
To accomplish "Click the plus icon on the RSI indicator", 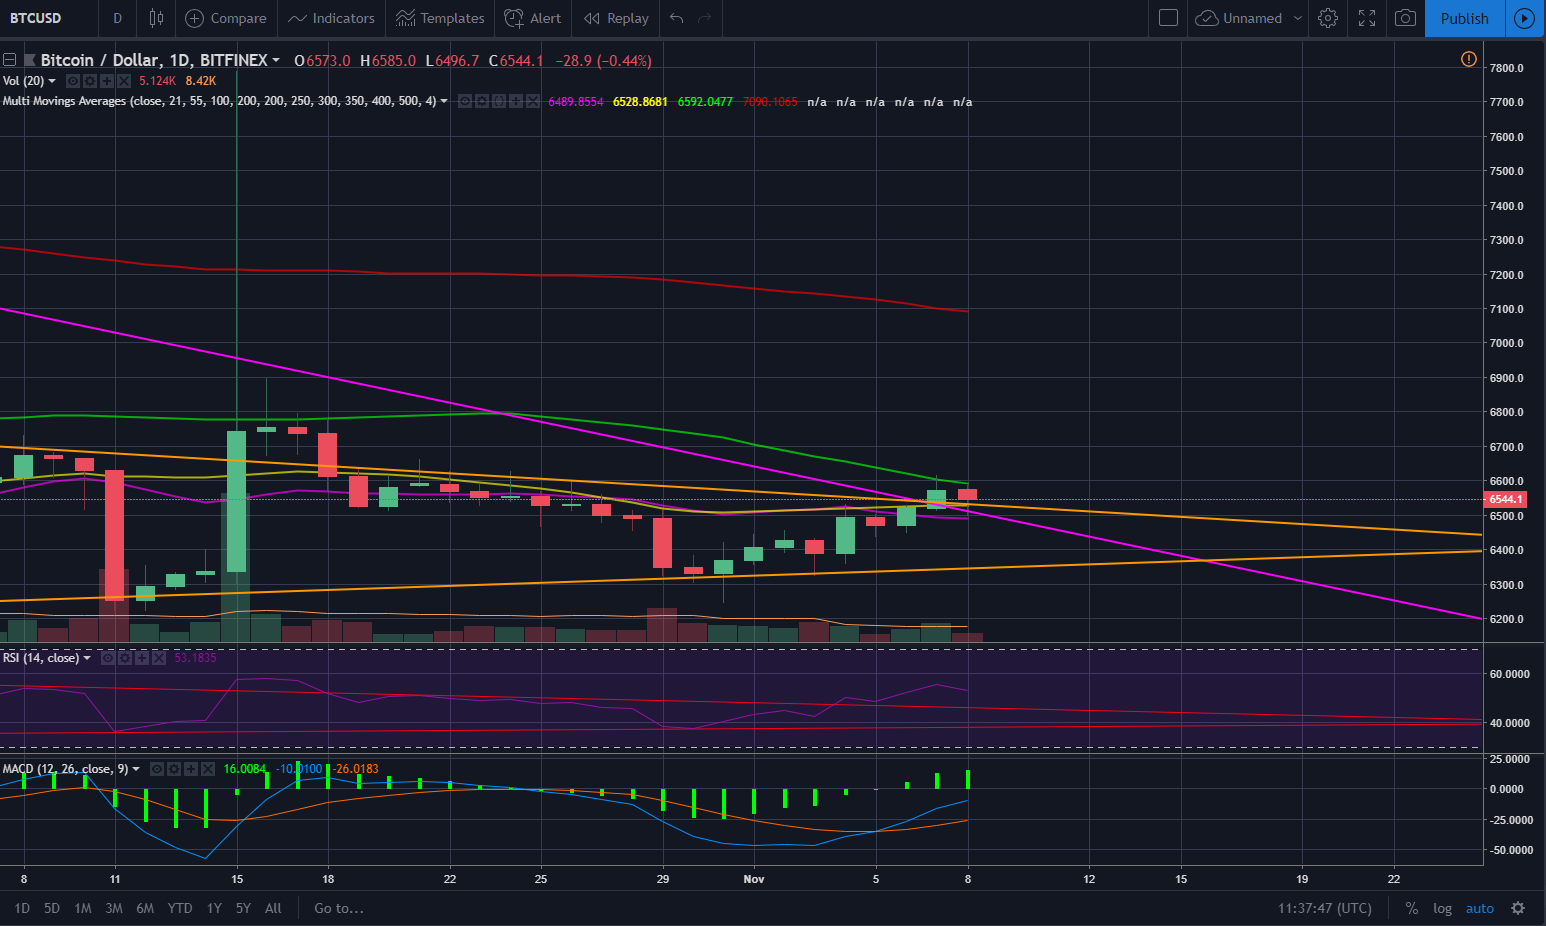I will [x=142, y=658].
